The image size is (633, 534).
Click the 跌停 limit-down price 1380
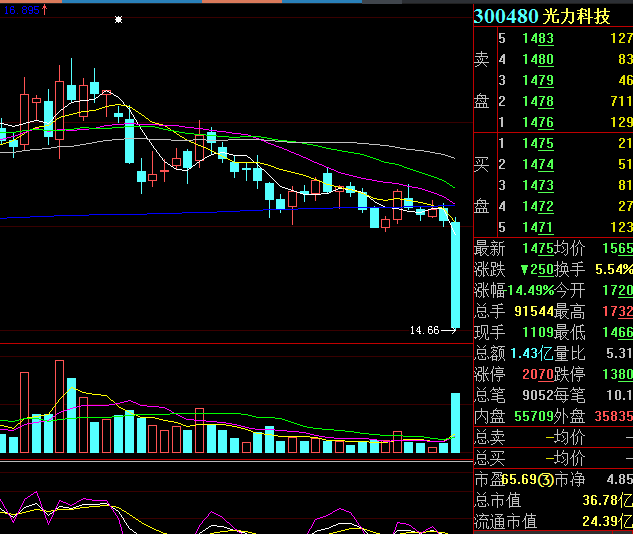point(616,374)
